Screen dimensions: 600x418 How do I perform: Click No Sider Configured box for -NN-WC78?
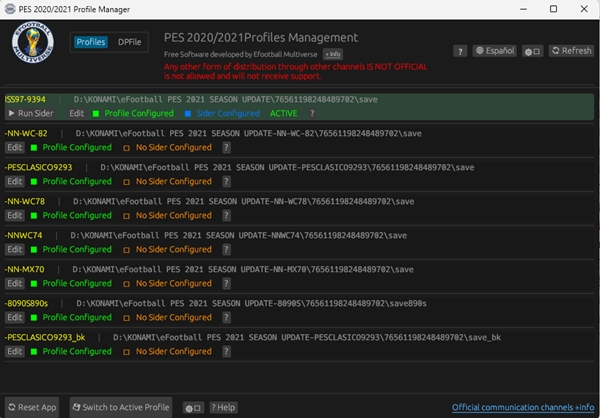pos(127,216)
